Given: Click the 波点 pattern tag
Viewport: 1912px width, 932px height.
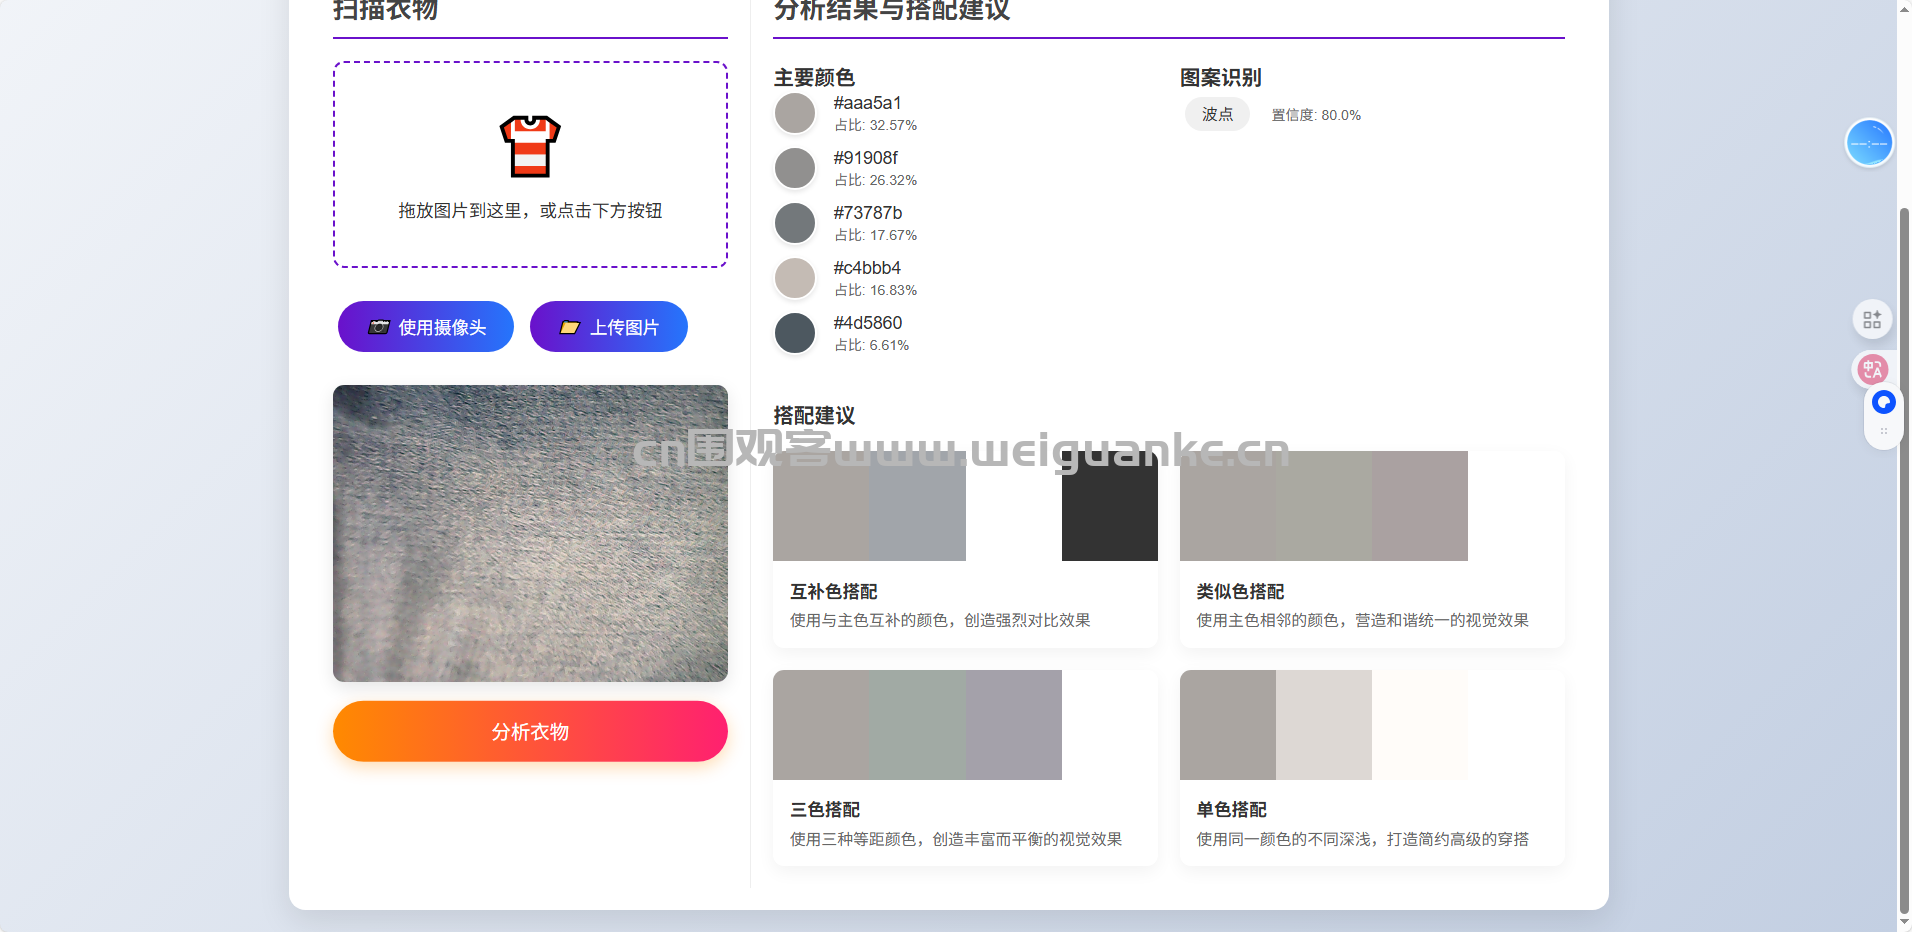Looking at the screenshot, I should pyautogui.click(x=1217, y=115).
